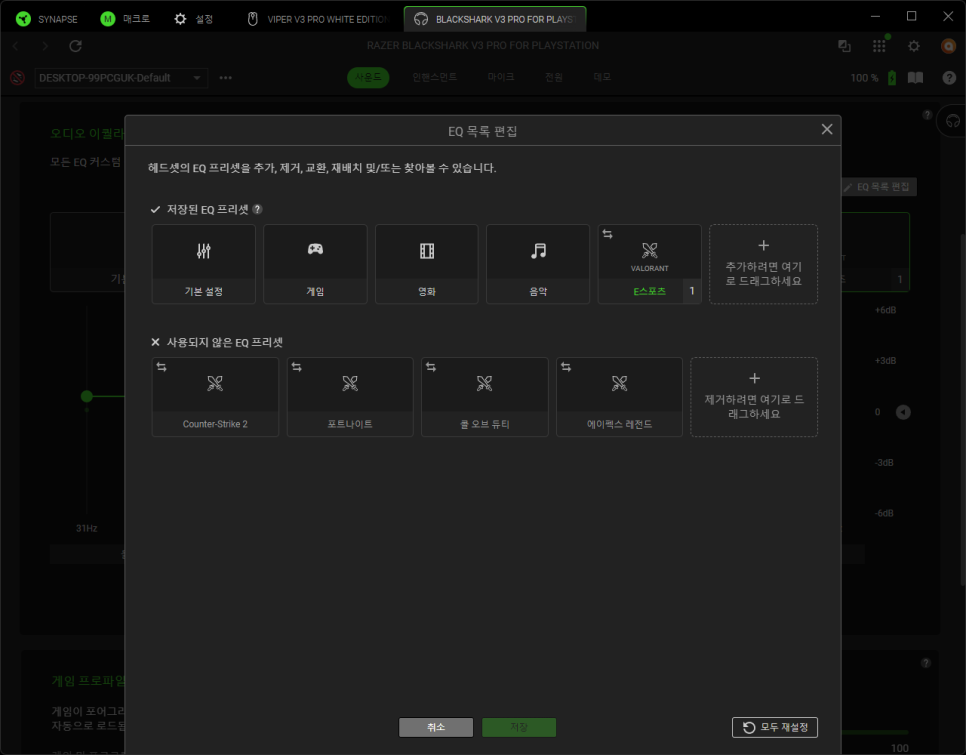
Task: Select the 에이펙스 레전드 preset tile
Action: (x=619, y=396)
